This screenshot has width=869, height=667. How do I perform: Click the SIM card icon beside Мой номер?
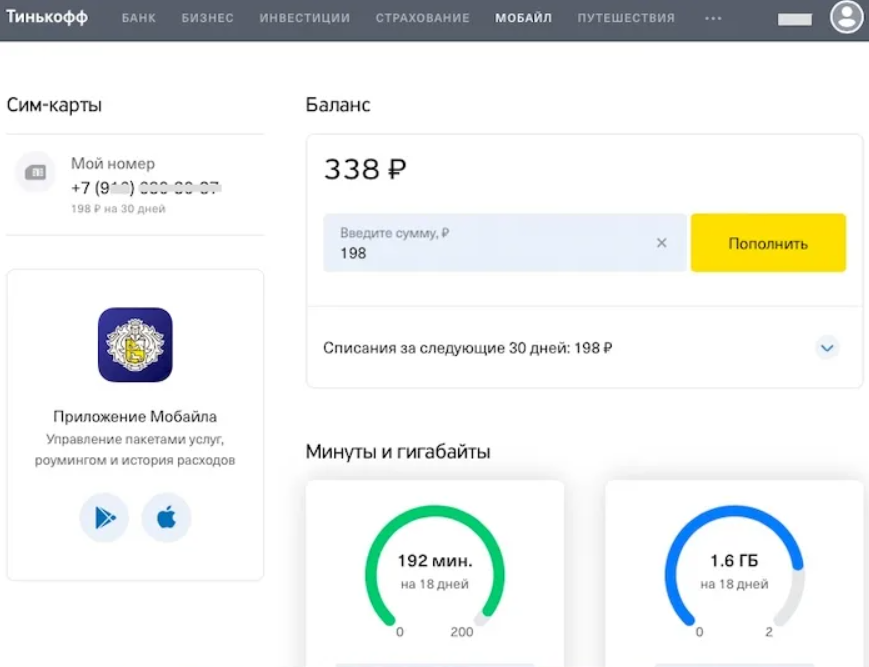point(35,172)
